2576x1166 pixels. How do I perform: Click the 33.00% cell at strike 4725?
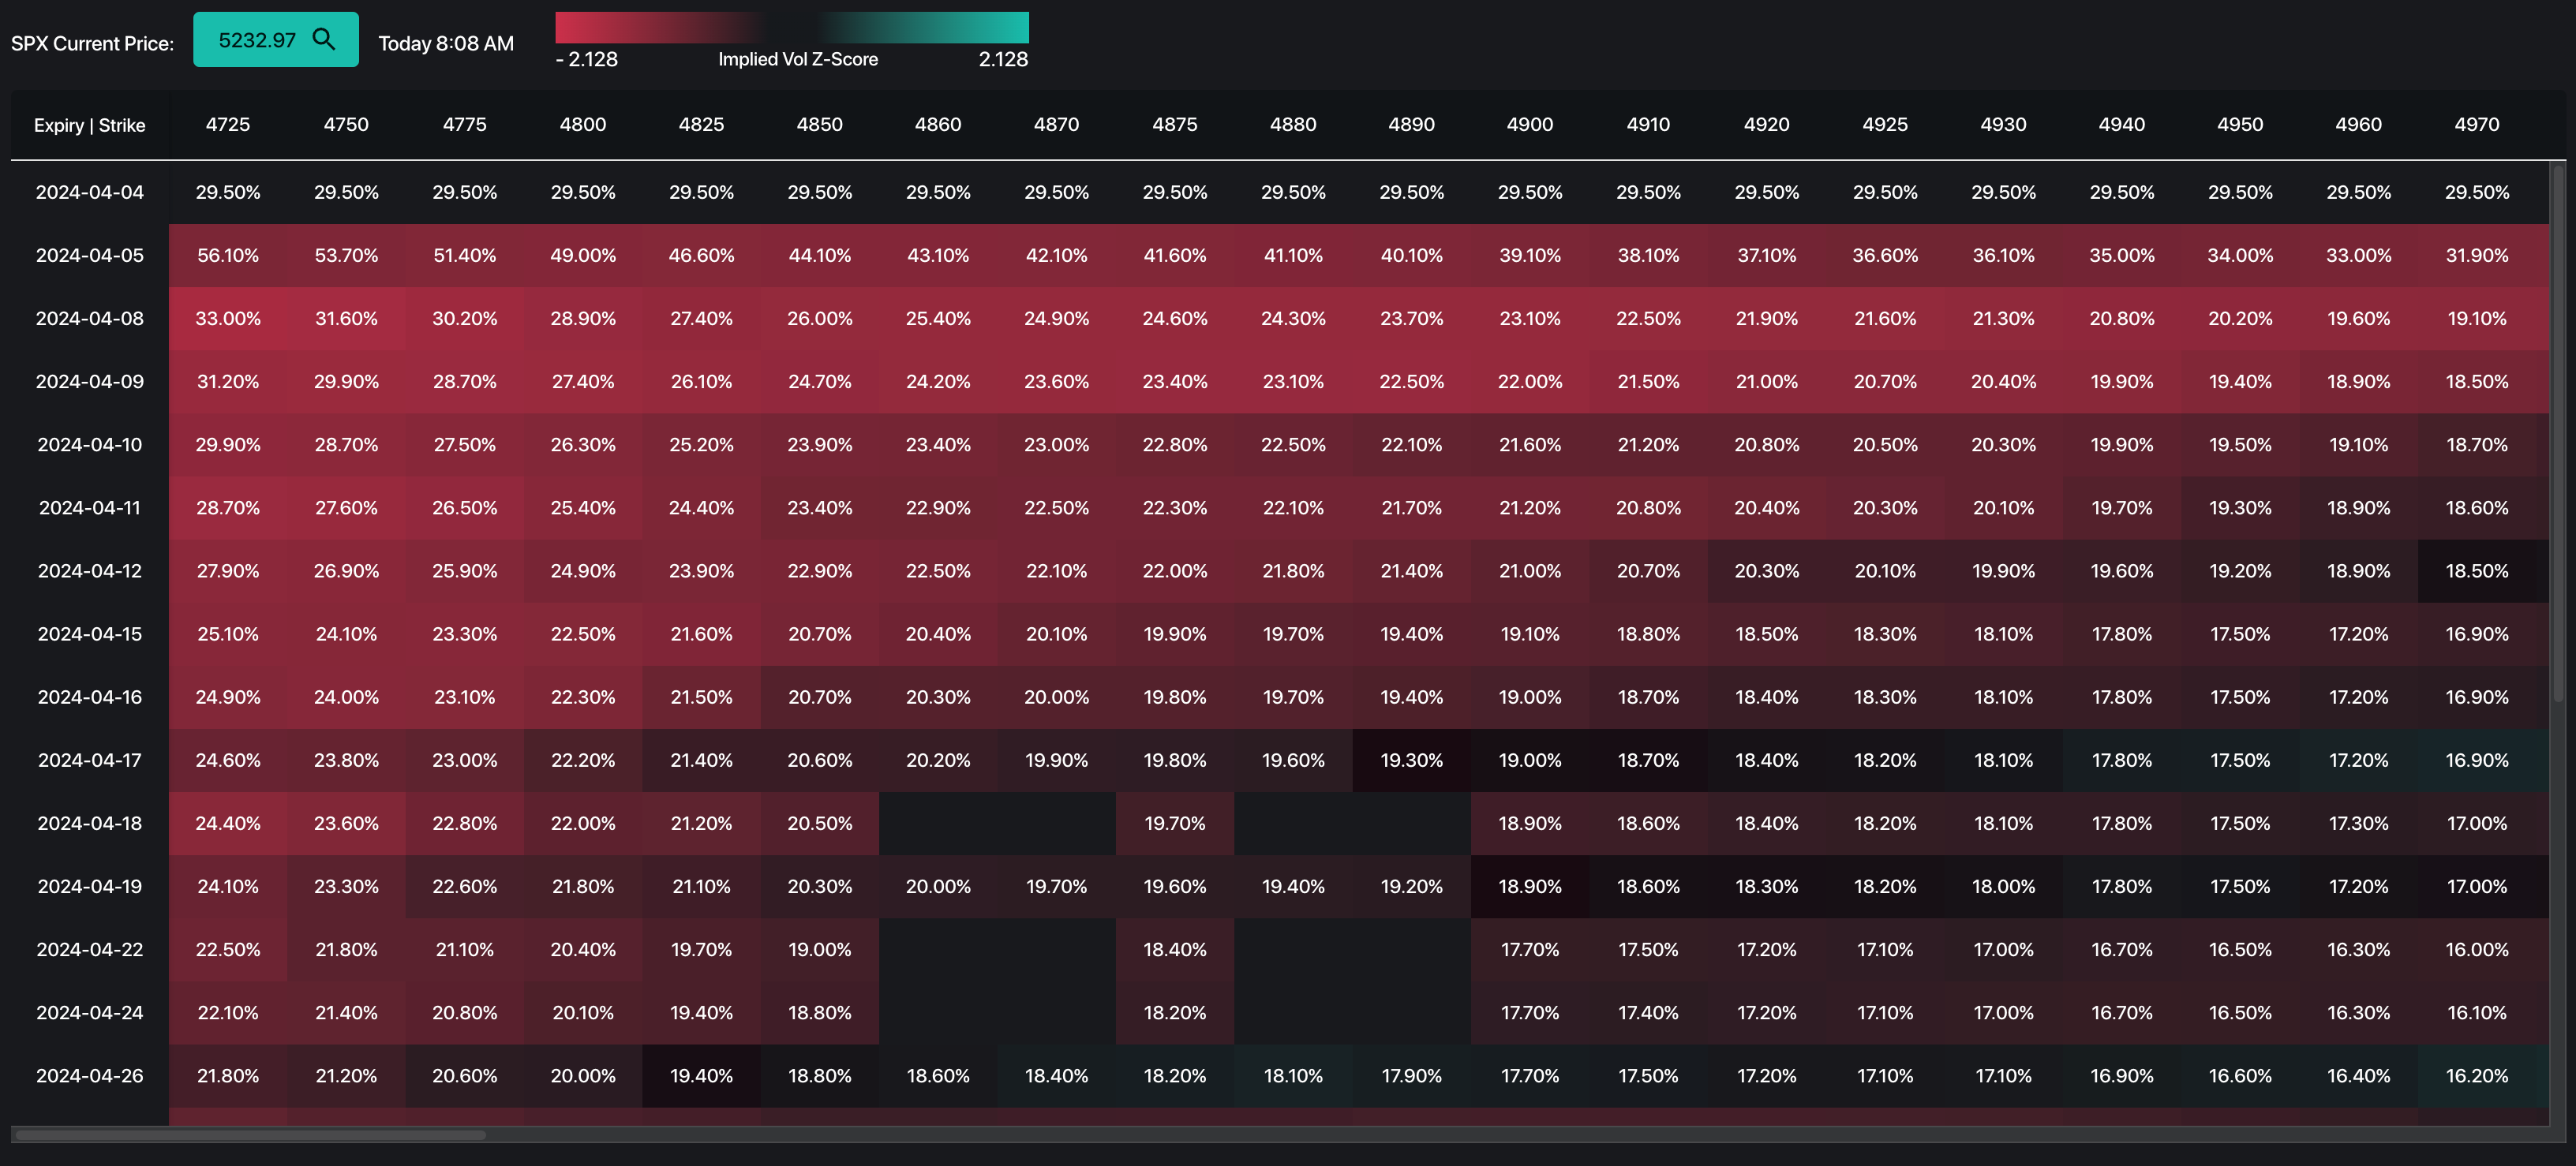pos(228,318)
